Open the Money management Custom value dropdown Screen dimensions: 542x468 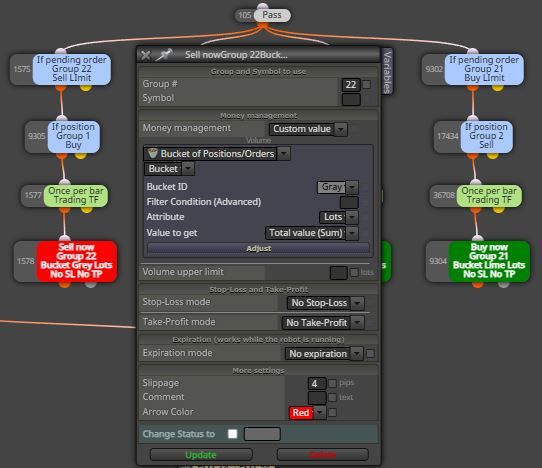click(308, 129)
